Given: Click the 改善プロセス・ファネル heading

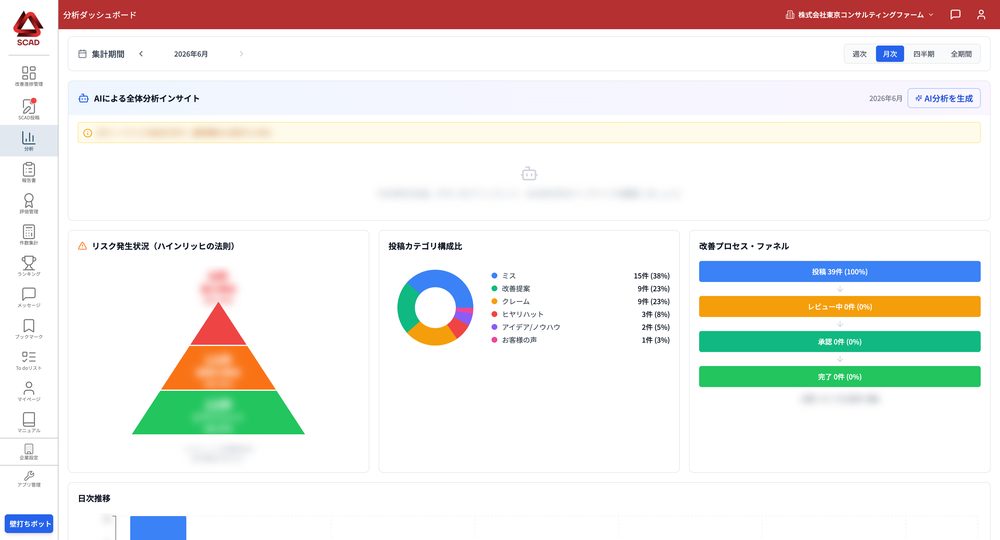Looking at the screenshot, I should click(x=744, y=246).
